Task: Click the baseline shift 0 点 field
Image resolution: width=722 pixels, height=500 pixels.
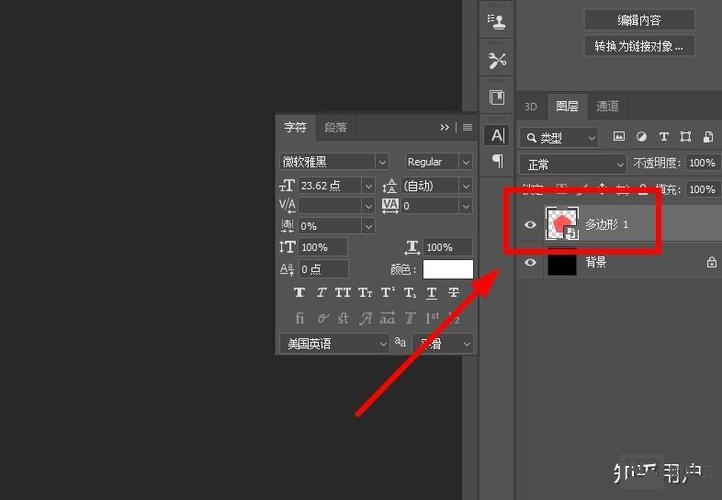Action: [323, 269]
